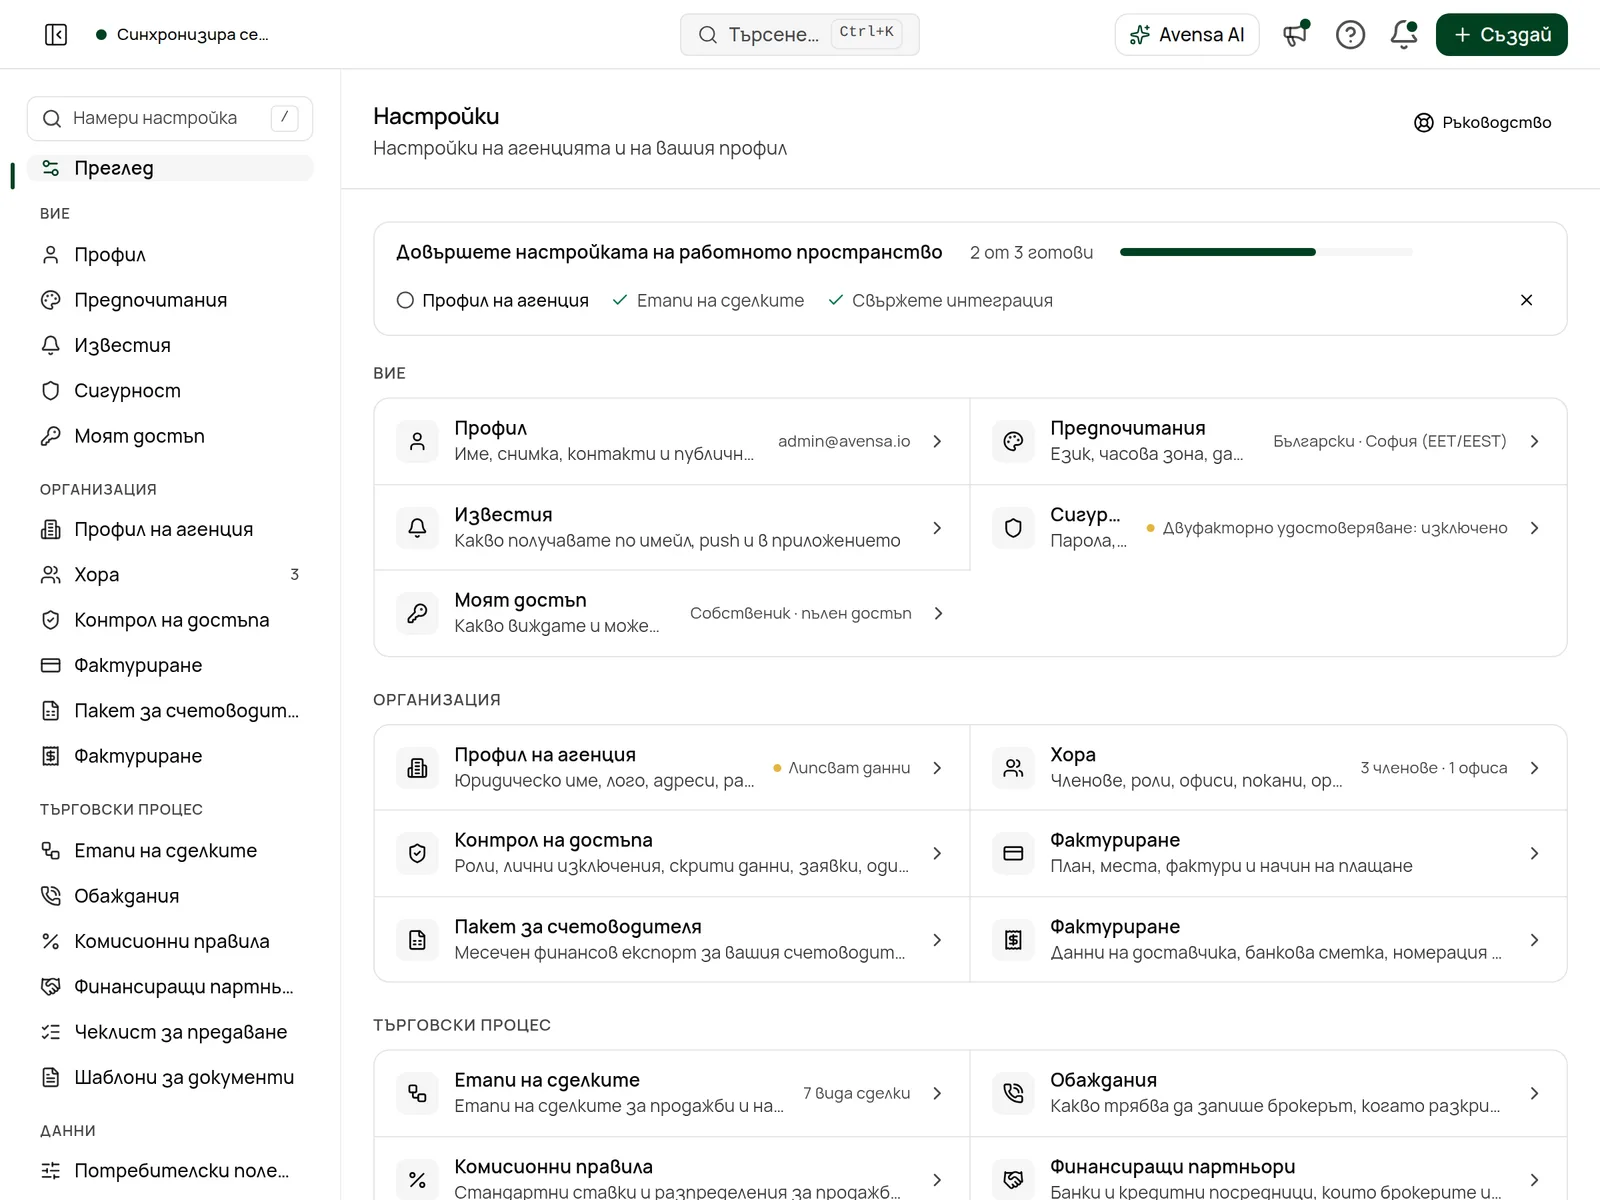Open the announcements megaphone icon

[x=1296, y=35]
